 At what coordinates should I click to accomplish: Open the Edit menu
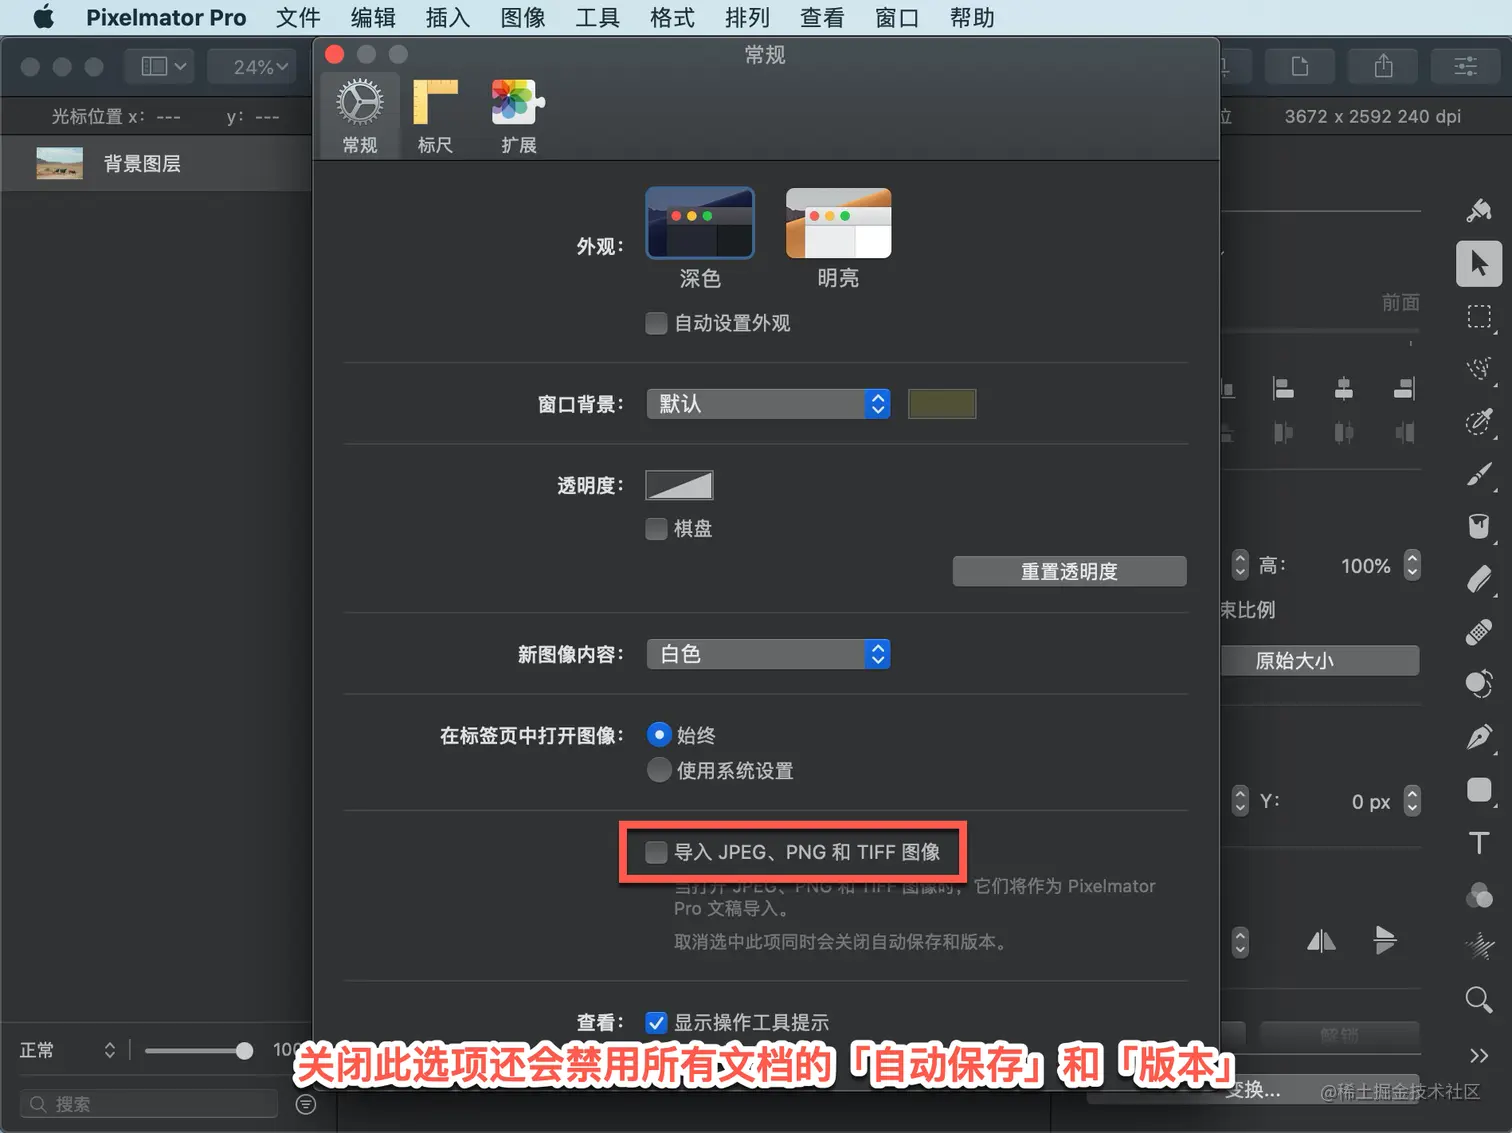coord(373,18)
